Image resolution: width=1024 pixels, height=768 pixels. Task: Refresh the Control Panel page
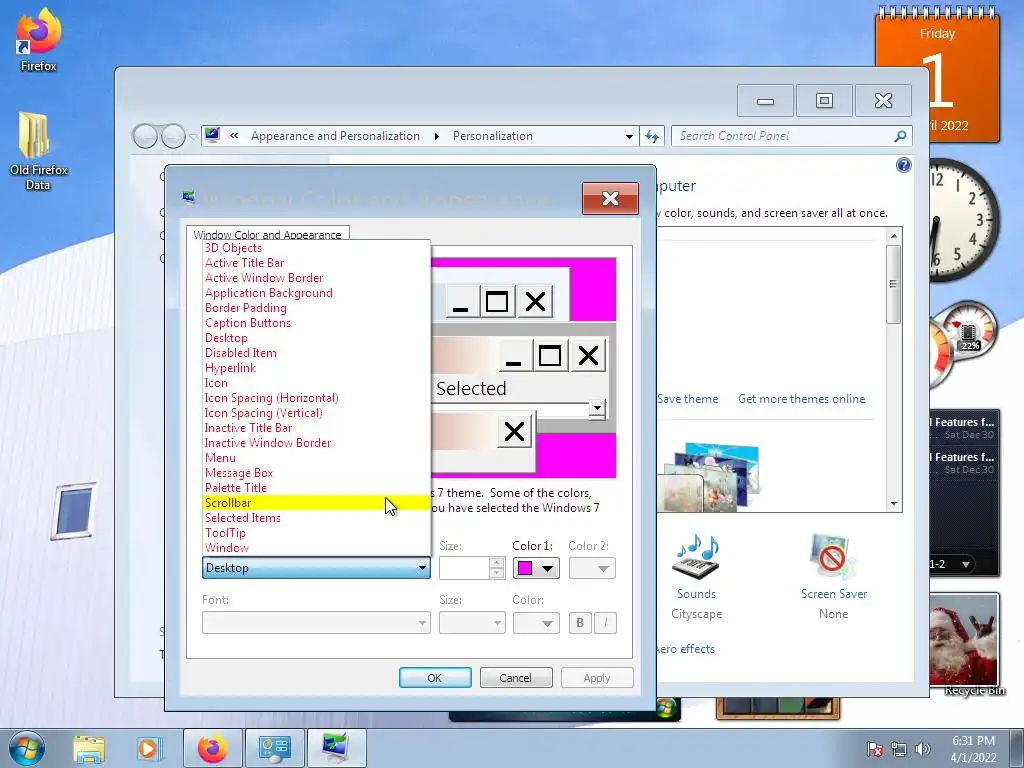(x=652, y=136)
